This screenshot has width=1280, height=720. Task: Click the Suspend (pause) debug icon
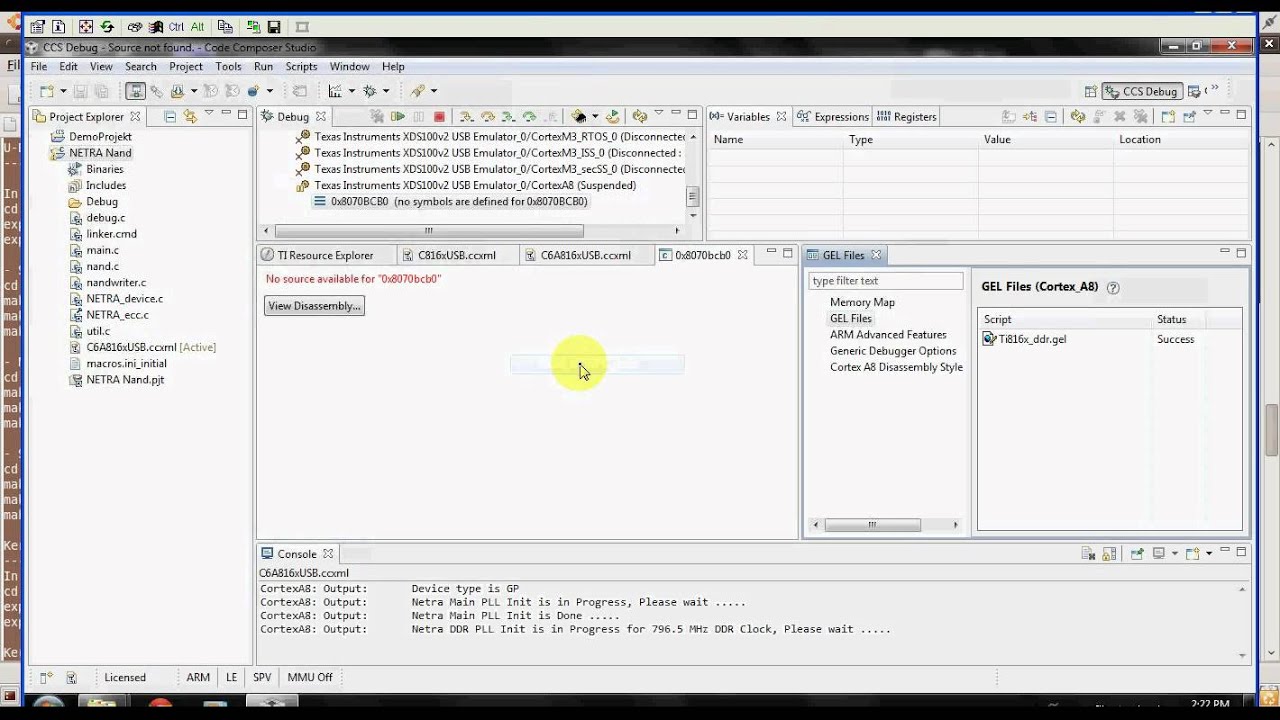tap(418, 117)
